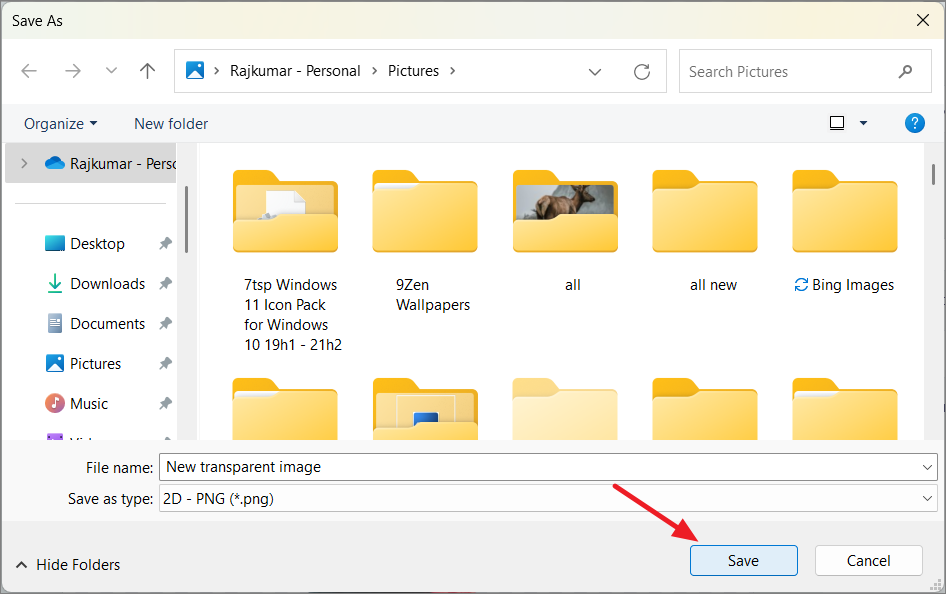This screenshot has height=594, width=946.
Task: Open the Save as type combo box
Action: click(548, 499)
